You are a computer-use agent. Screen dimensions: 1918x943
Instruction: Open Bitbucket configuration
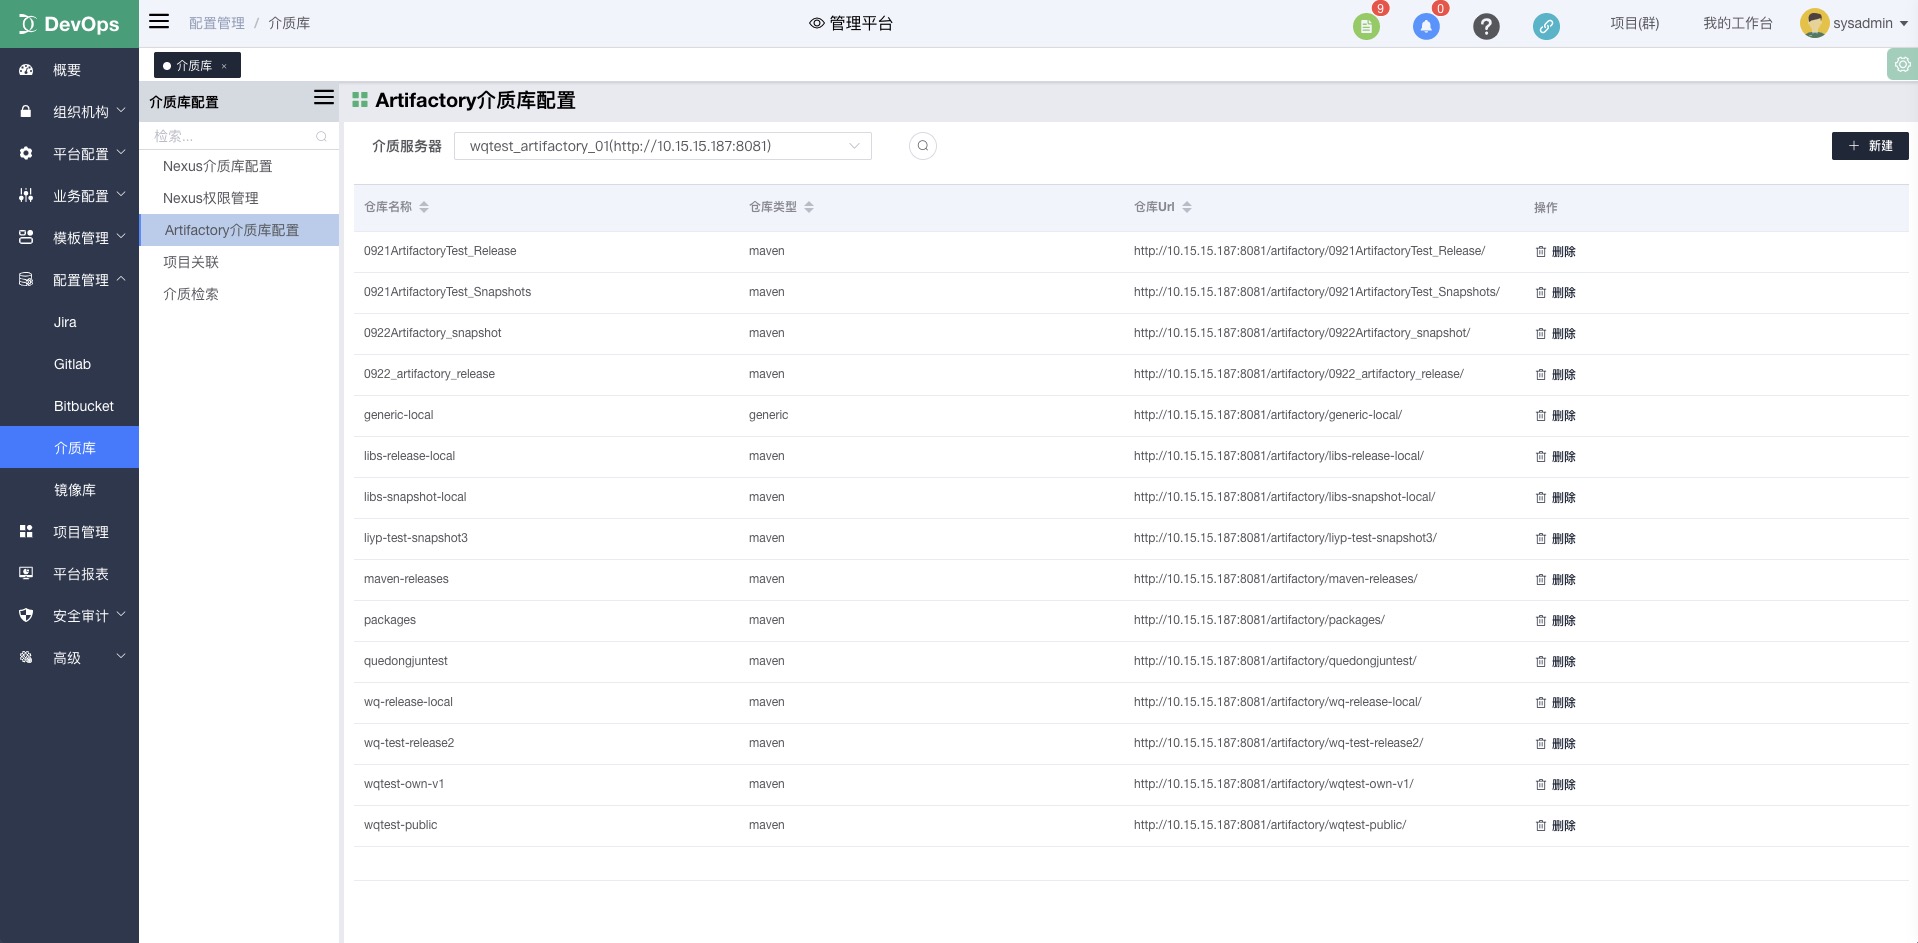tap(69, 406)
